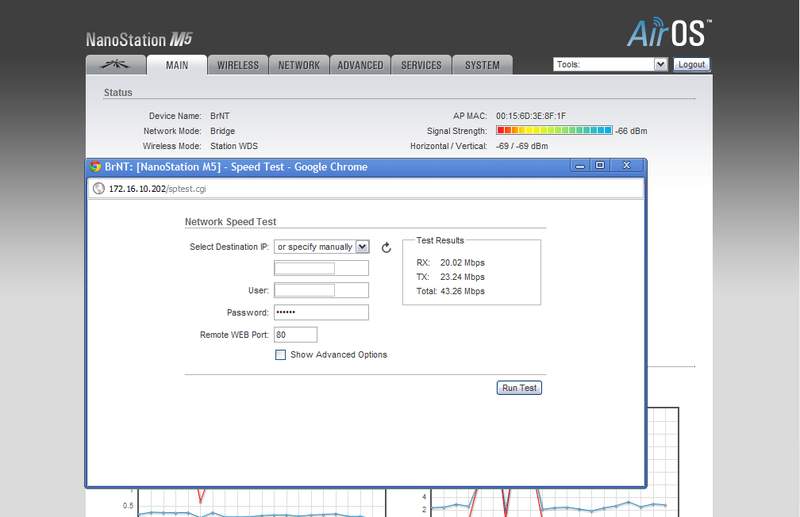Image resolution: width=800 pixels, height=517 pixels.
Task: Open the SYSTEM tab
Action: tap(482, 65)
